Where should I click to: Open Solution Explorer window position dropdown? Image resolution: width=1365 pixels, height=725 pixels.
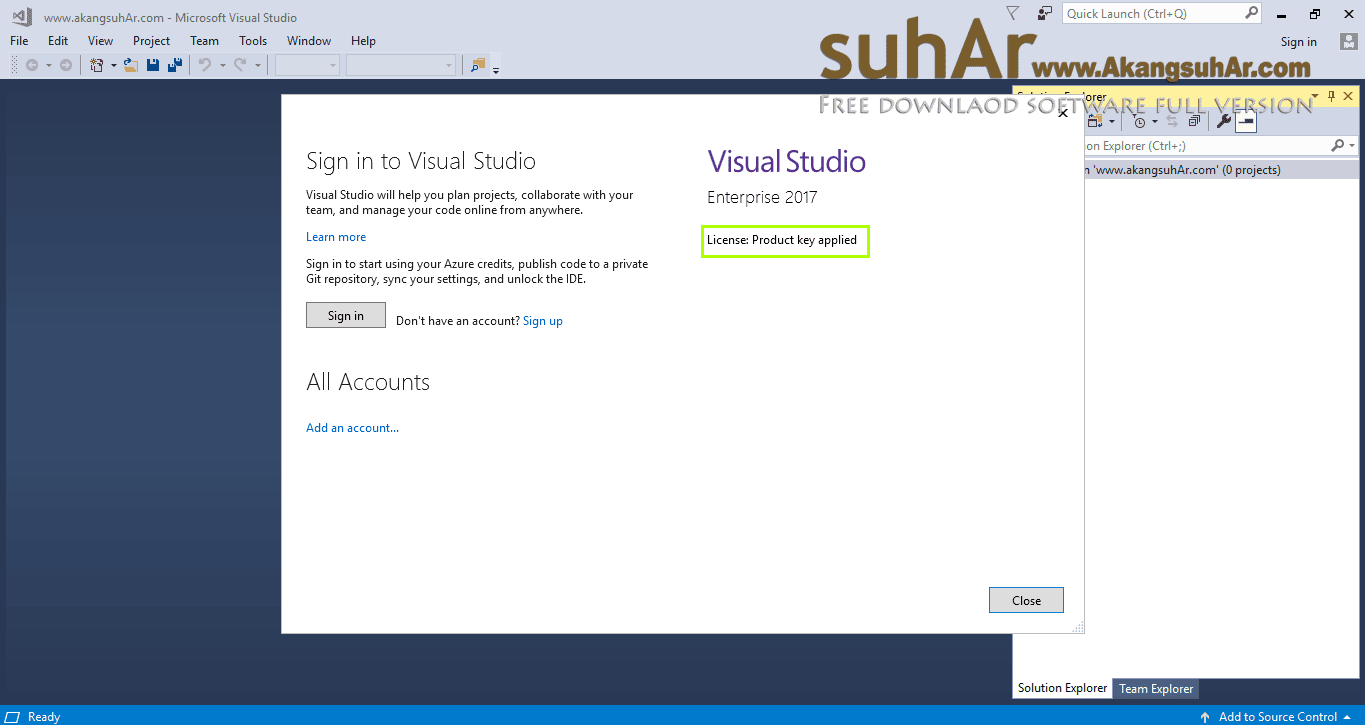point(1315,97)
